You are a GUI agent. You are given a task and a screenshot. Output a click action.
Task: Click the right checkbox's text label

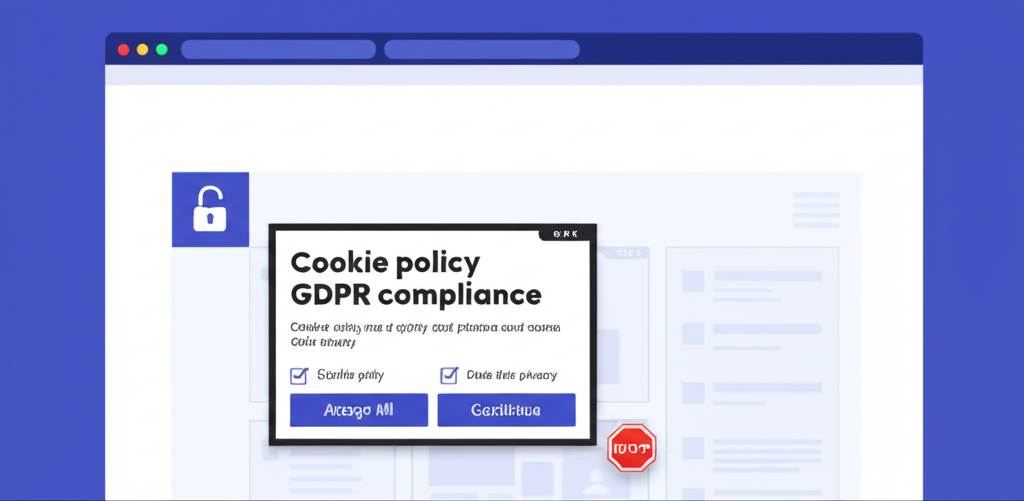click(x=511, y=376)
